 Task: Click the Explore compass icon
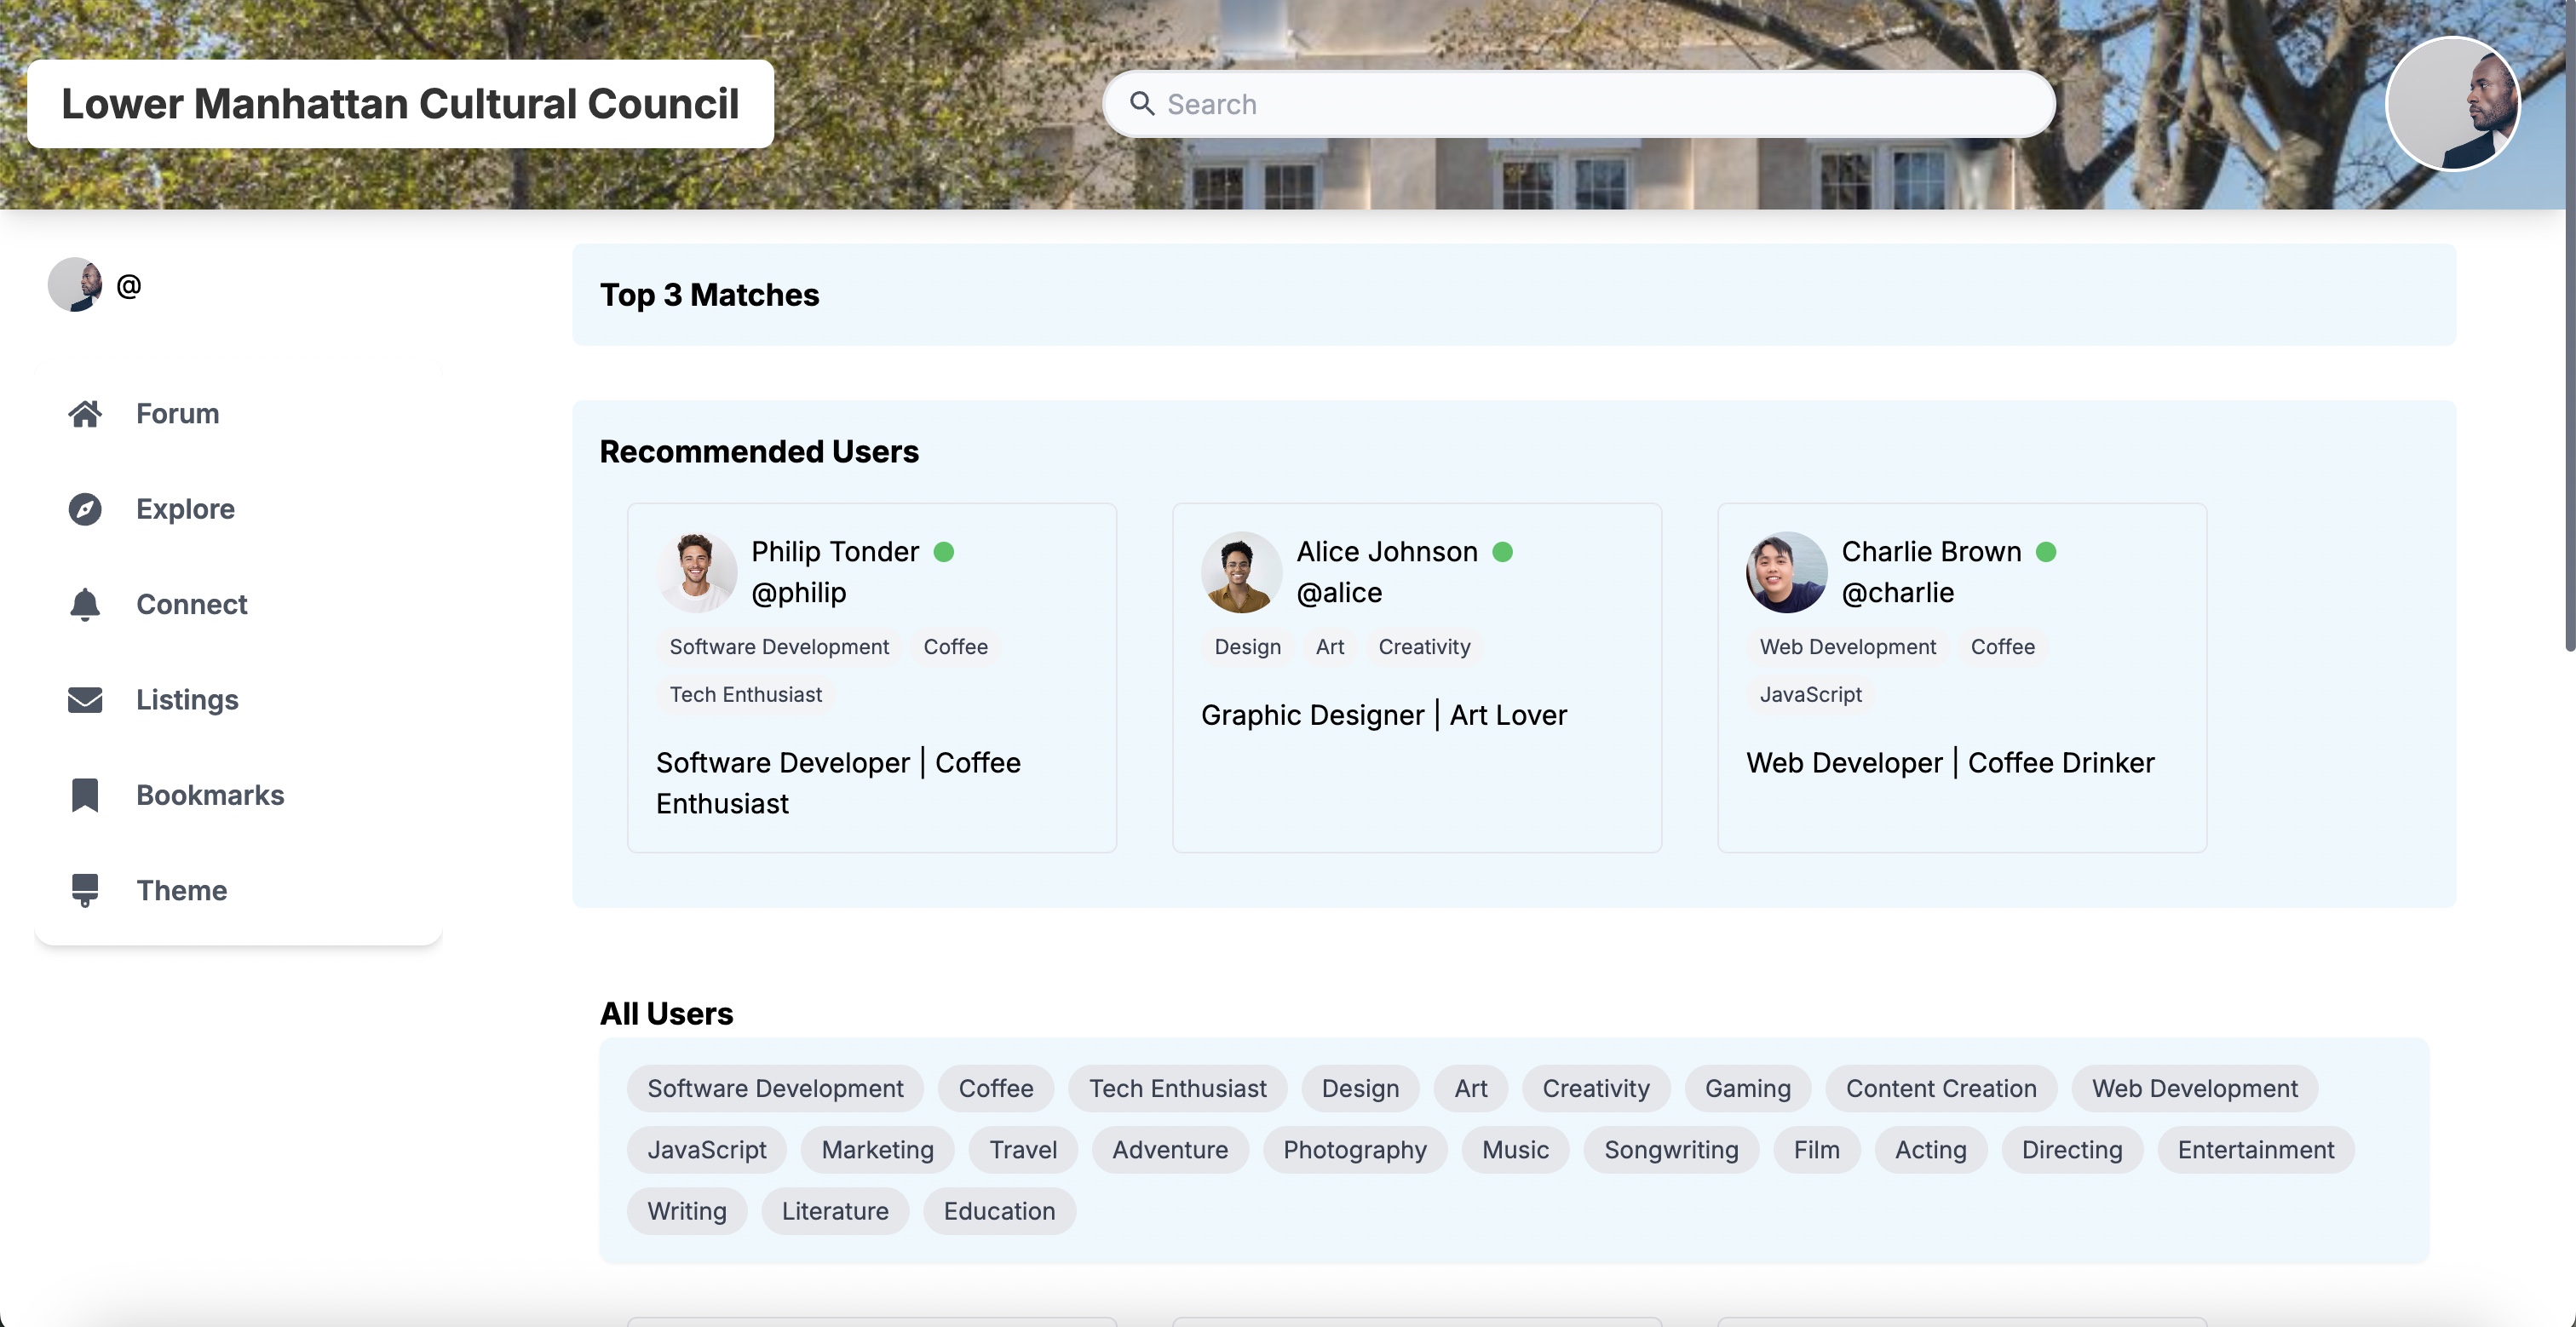[x=85, y=509]
